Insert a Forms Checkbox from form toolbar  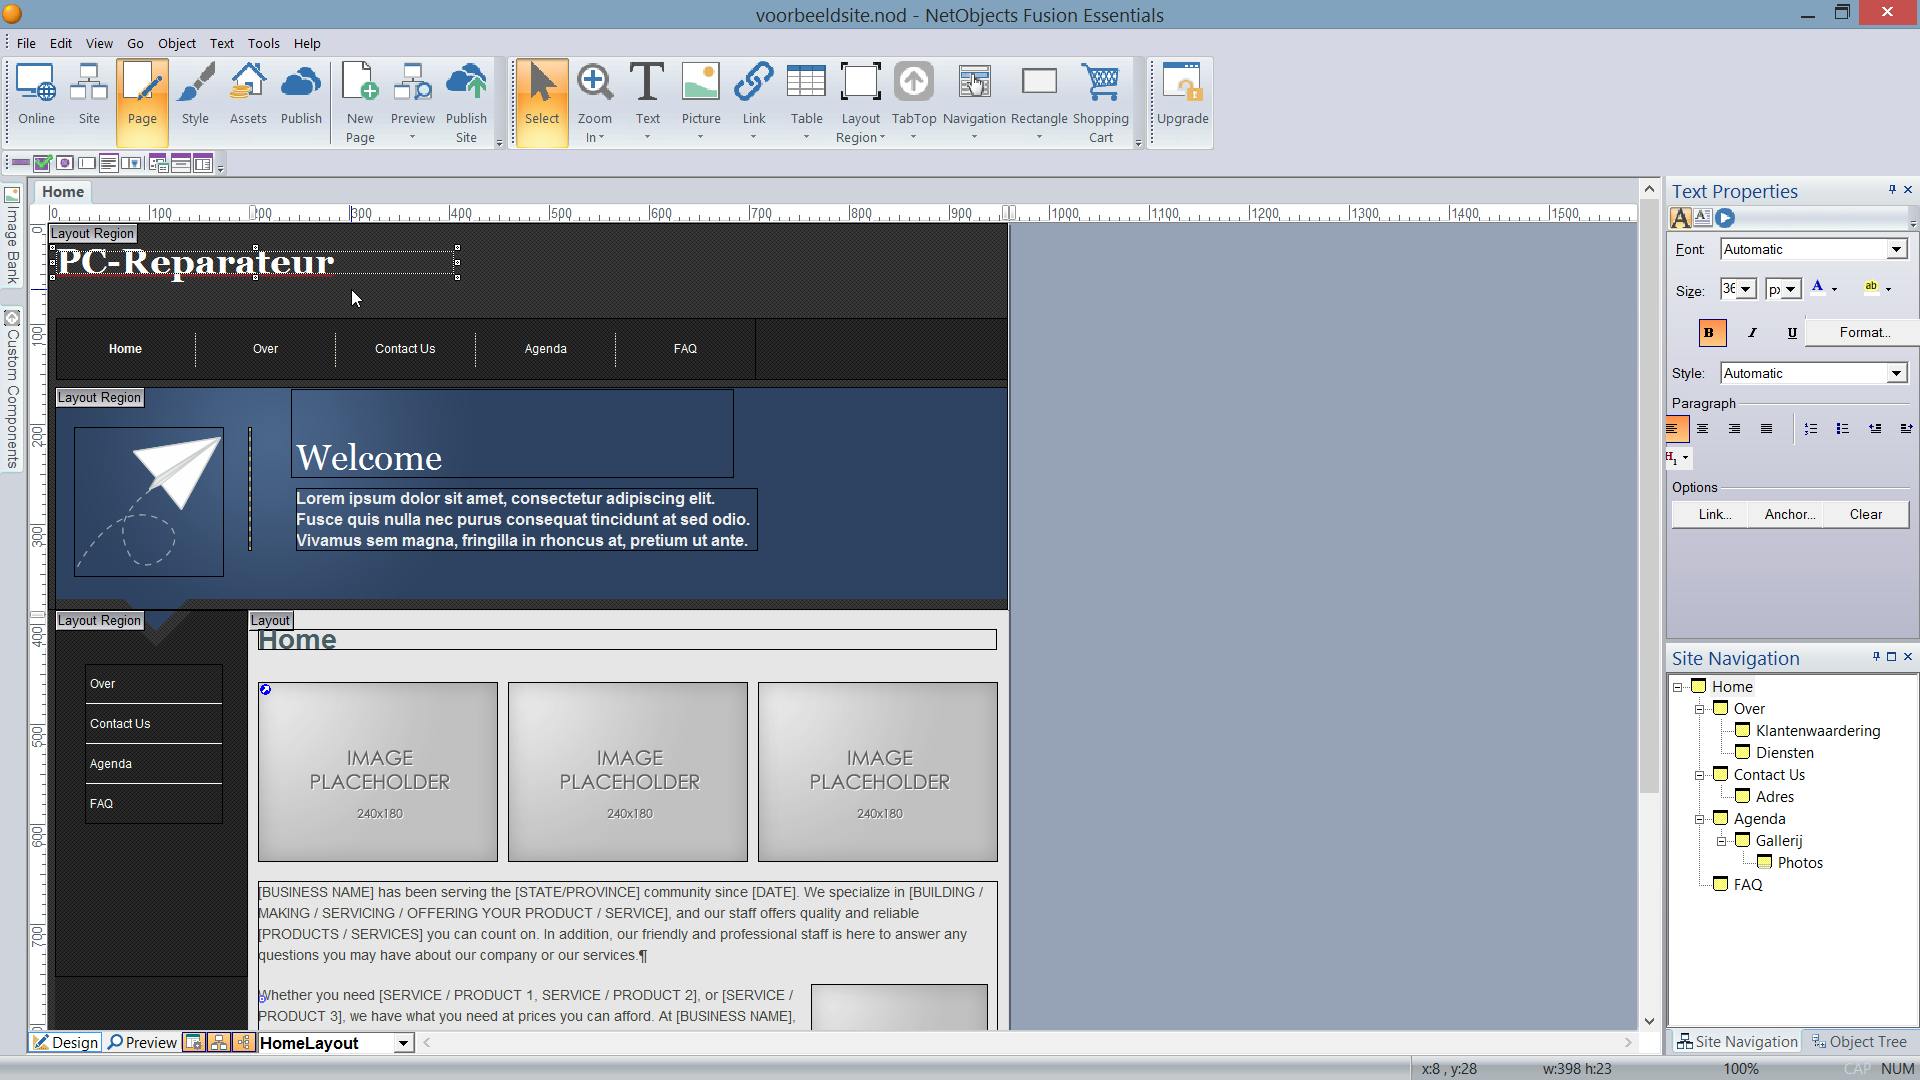pyautogui.click(x=42, y=163)
